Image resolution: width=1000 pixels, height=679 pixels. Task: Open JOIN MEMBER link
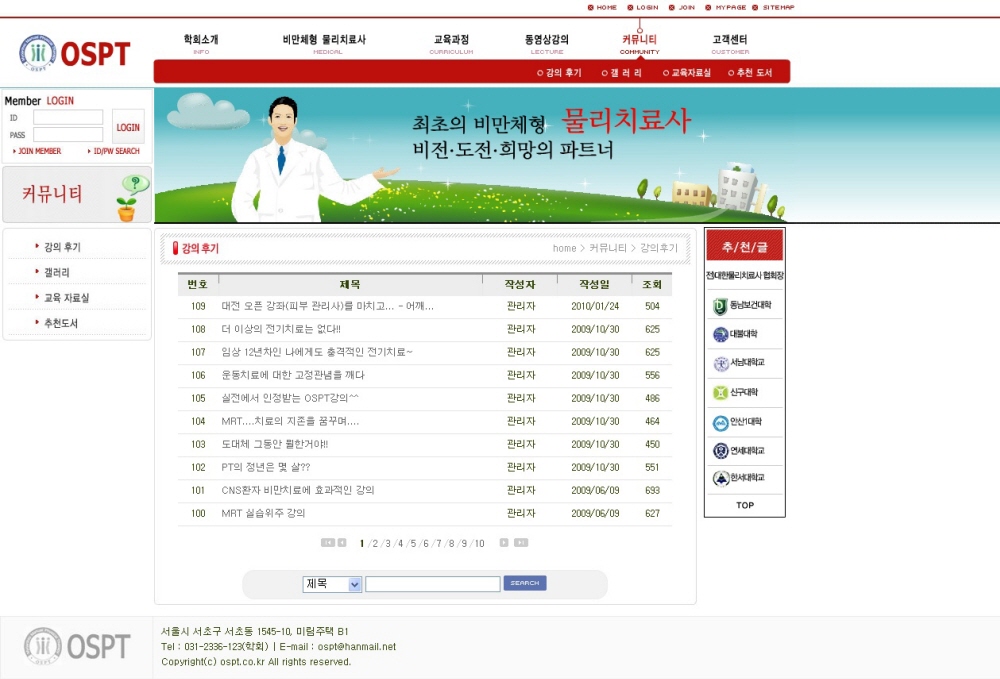39,151
